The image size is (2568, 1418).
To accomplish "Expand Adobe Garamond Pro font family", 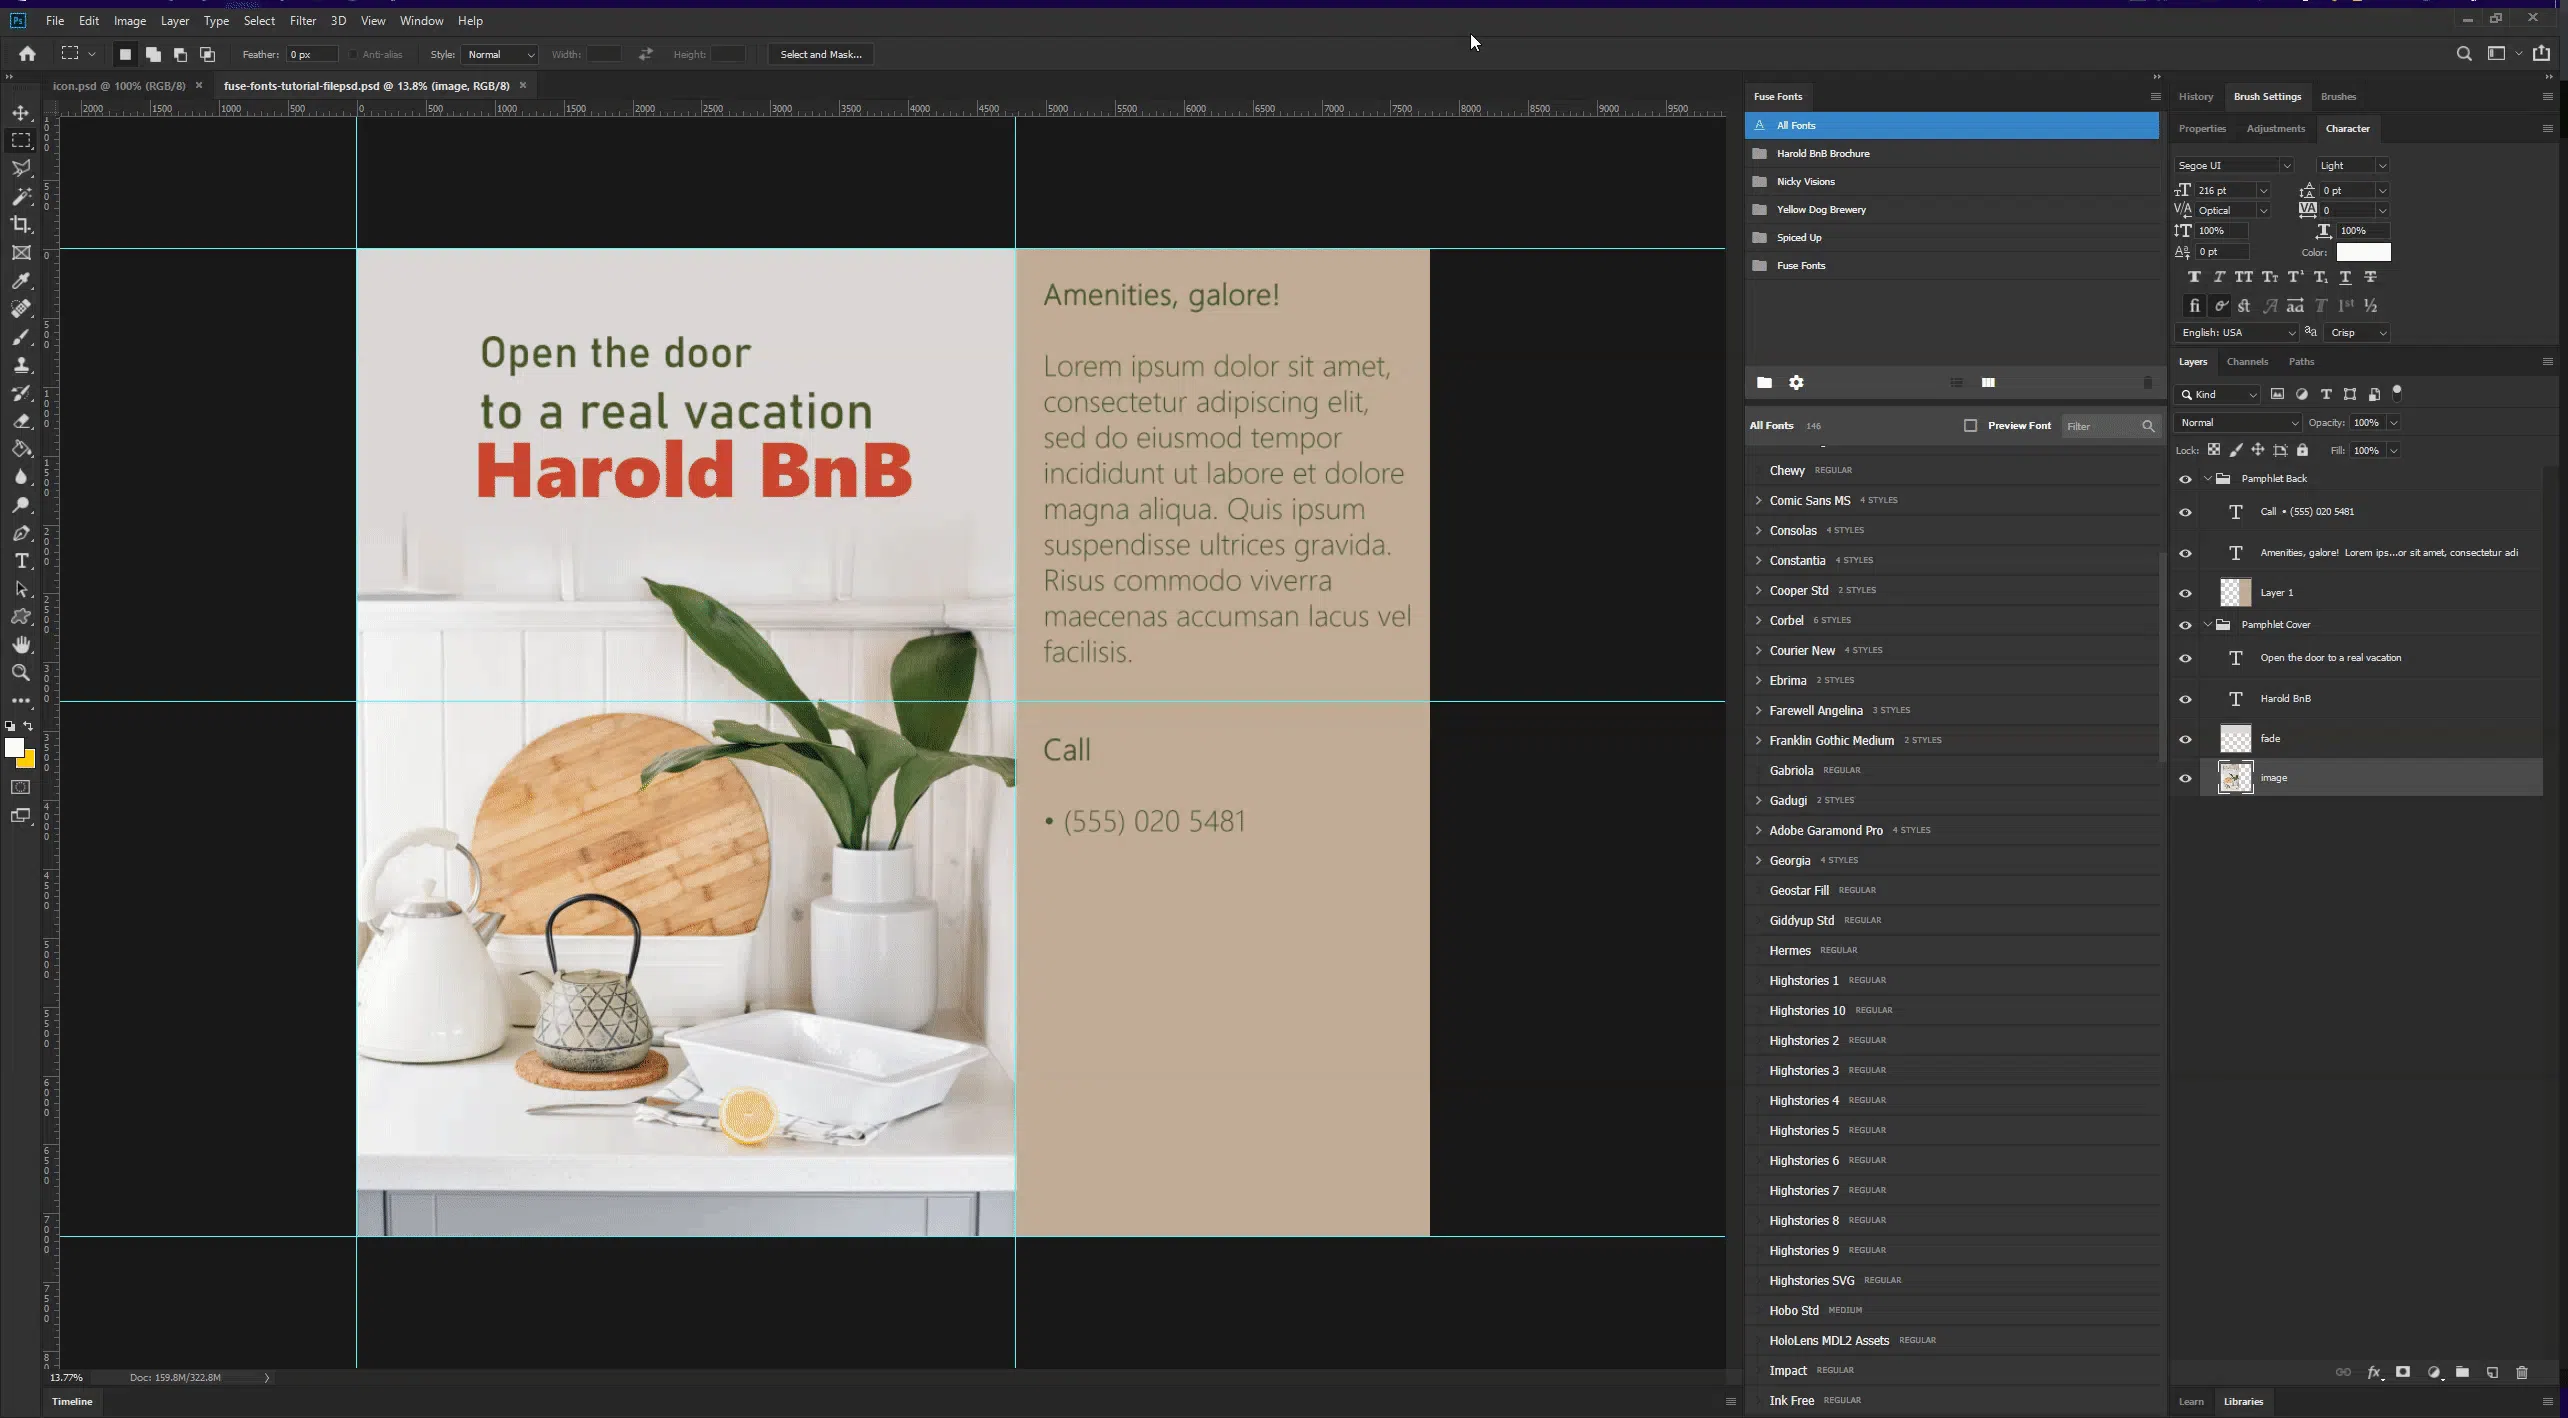I will 1758,831.
